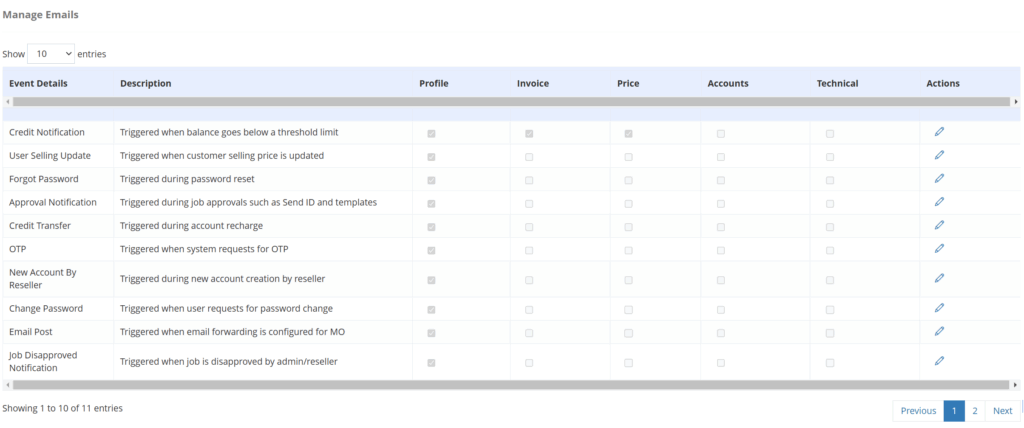Edit the Credit Notification email

939,132
